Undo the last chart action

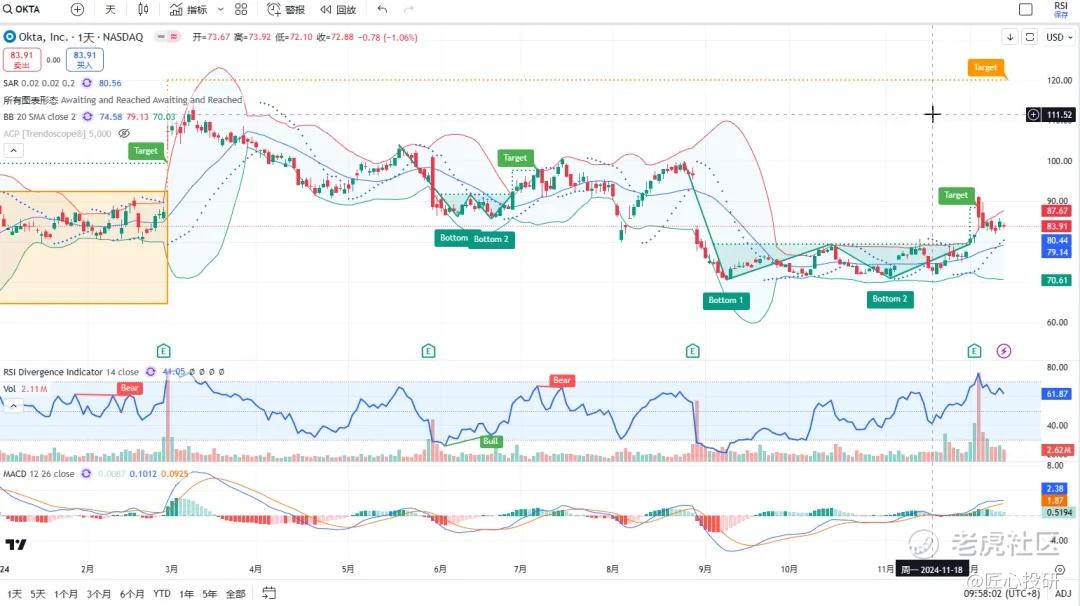click(382, 9)
